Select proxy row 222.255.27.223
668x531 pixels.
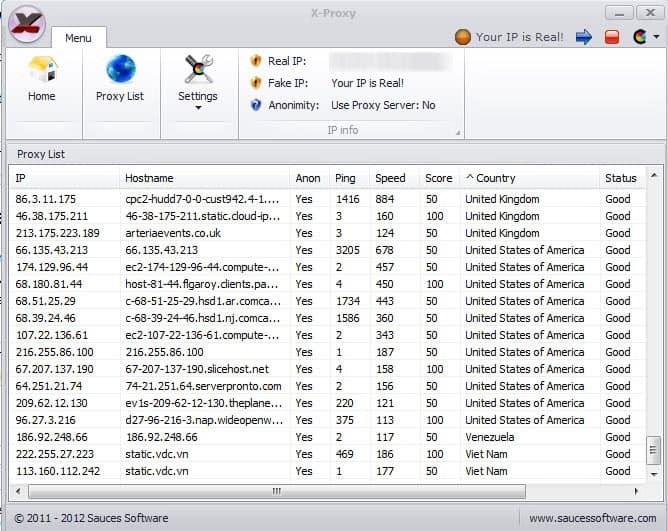pyautogui.click(x=328, y=454)
